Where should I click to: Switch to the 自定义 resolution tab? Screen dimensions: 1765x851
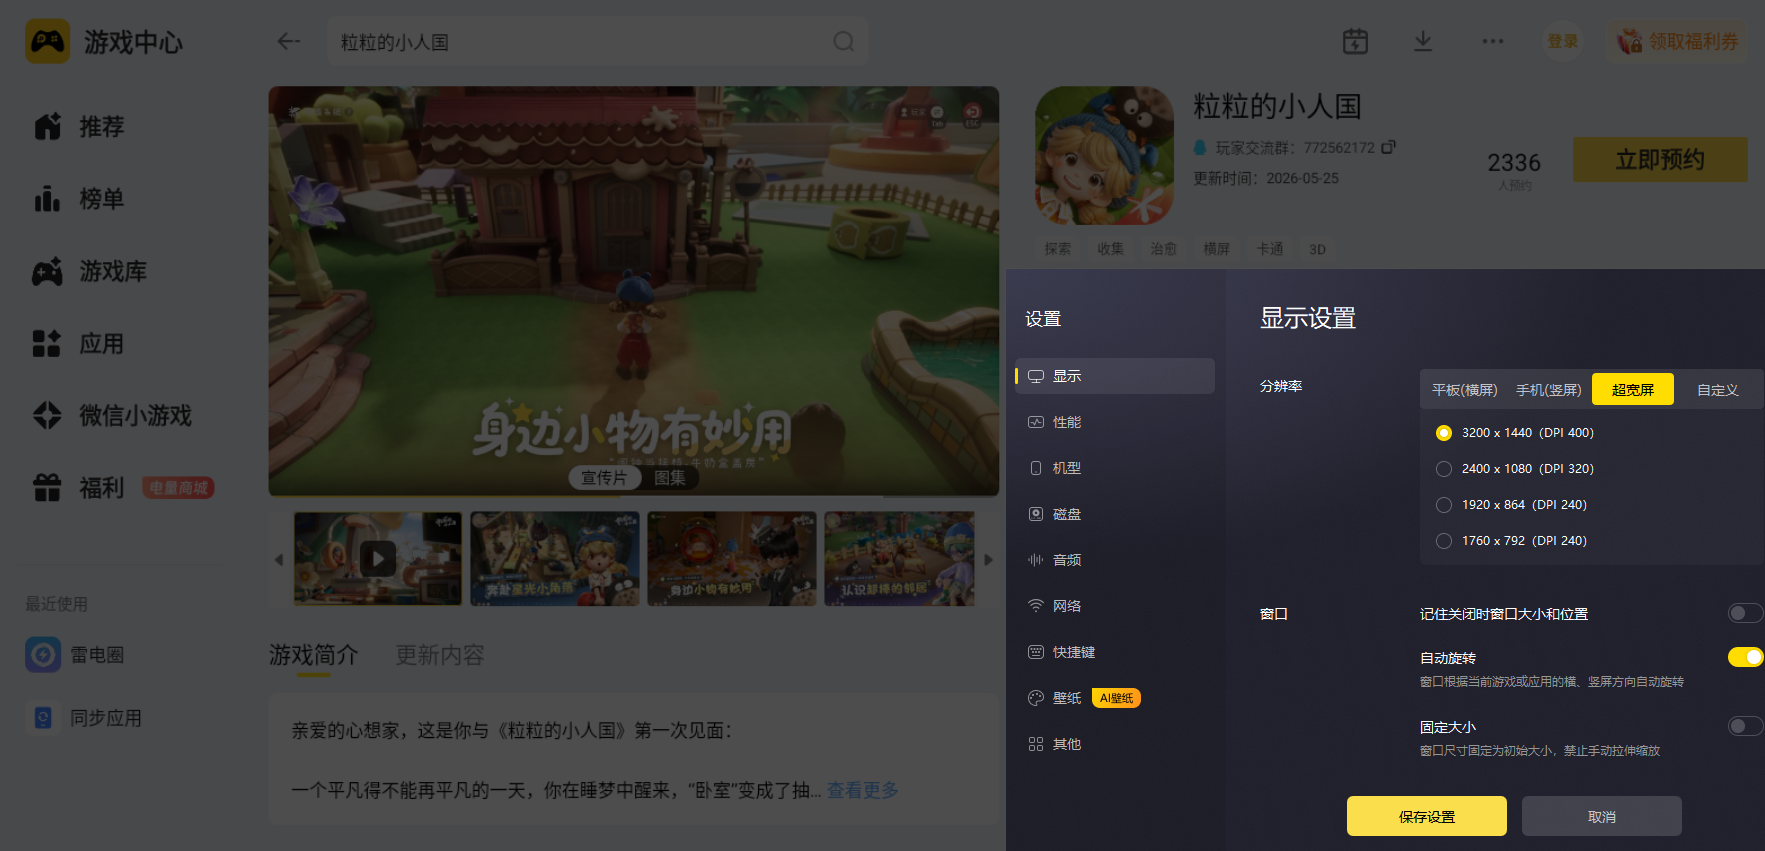(x=1718, y=390)
